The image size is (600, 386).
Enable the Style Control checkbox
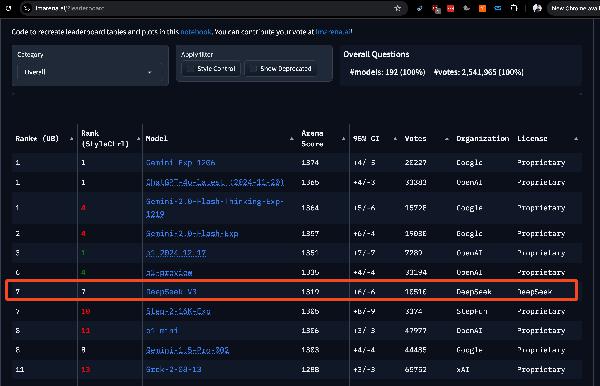(x=189, y=69)
